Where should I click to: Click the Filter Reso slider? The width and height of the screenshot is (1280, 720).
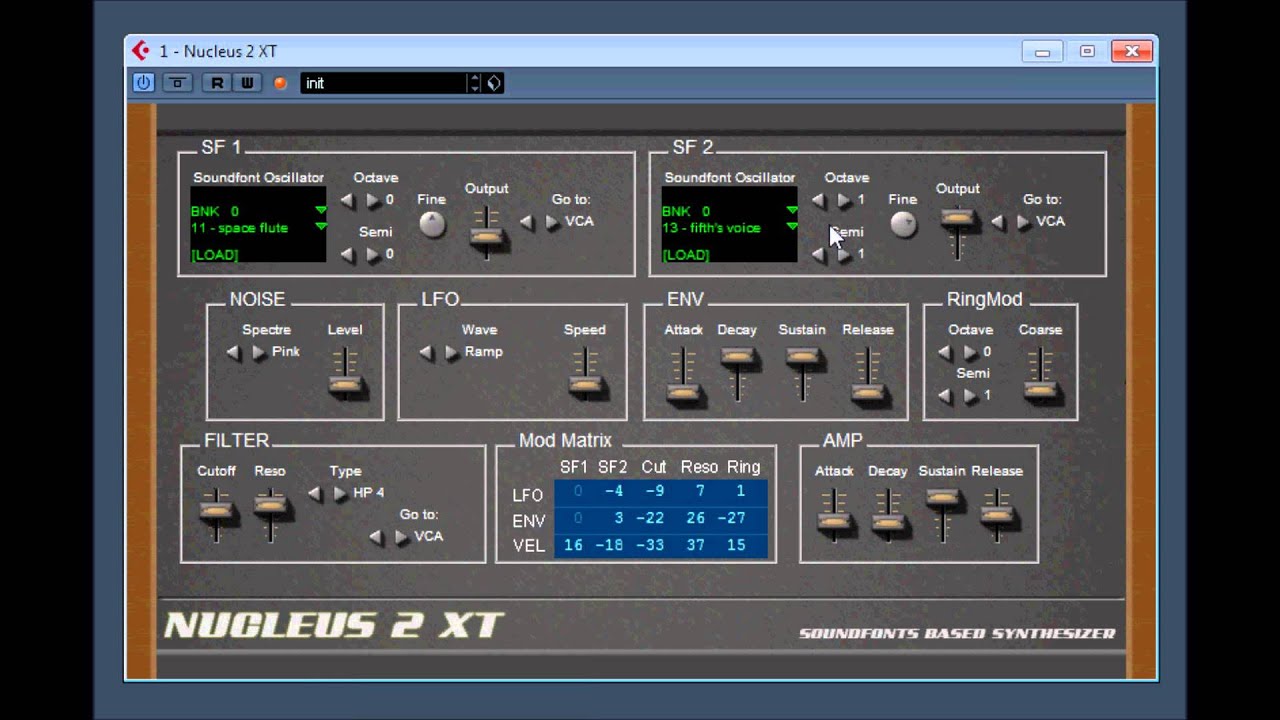(x=270, y=507)
